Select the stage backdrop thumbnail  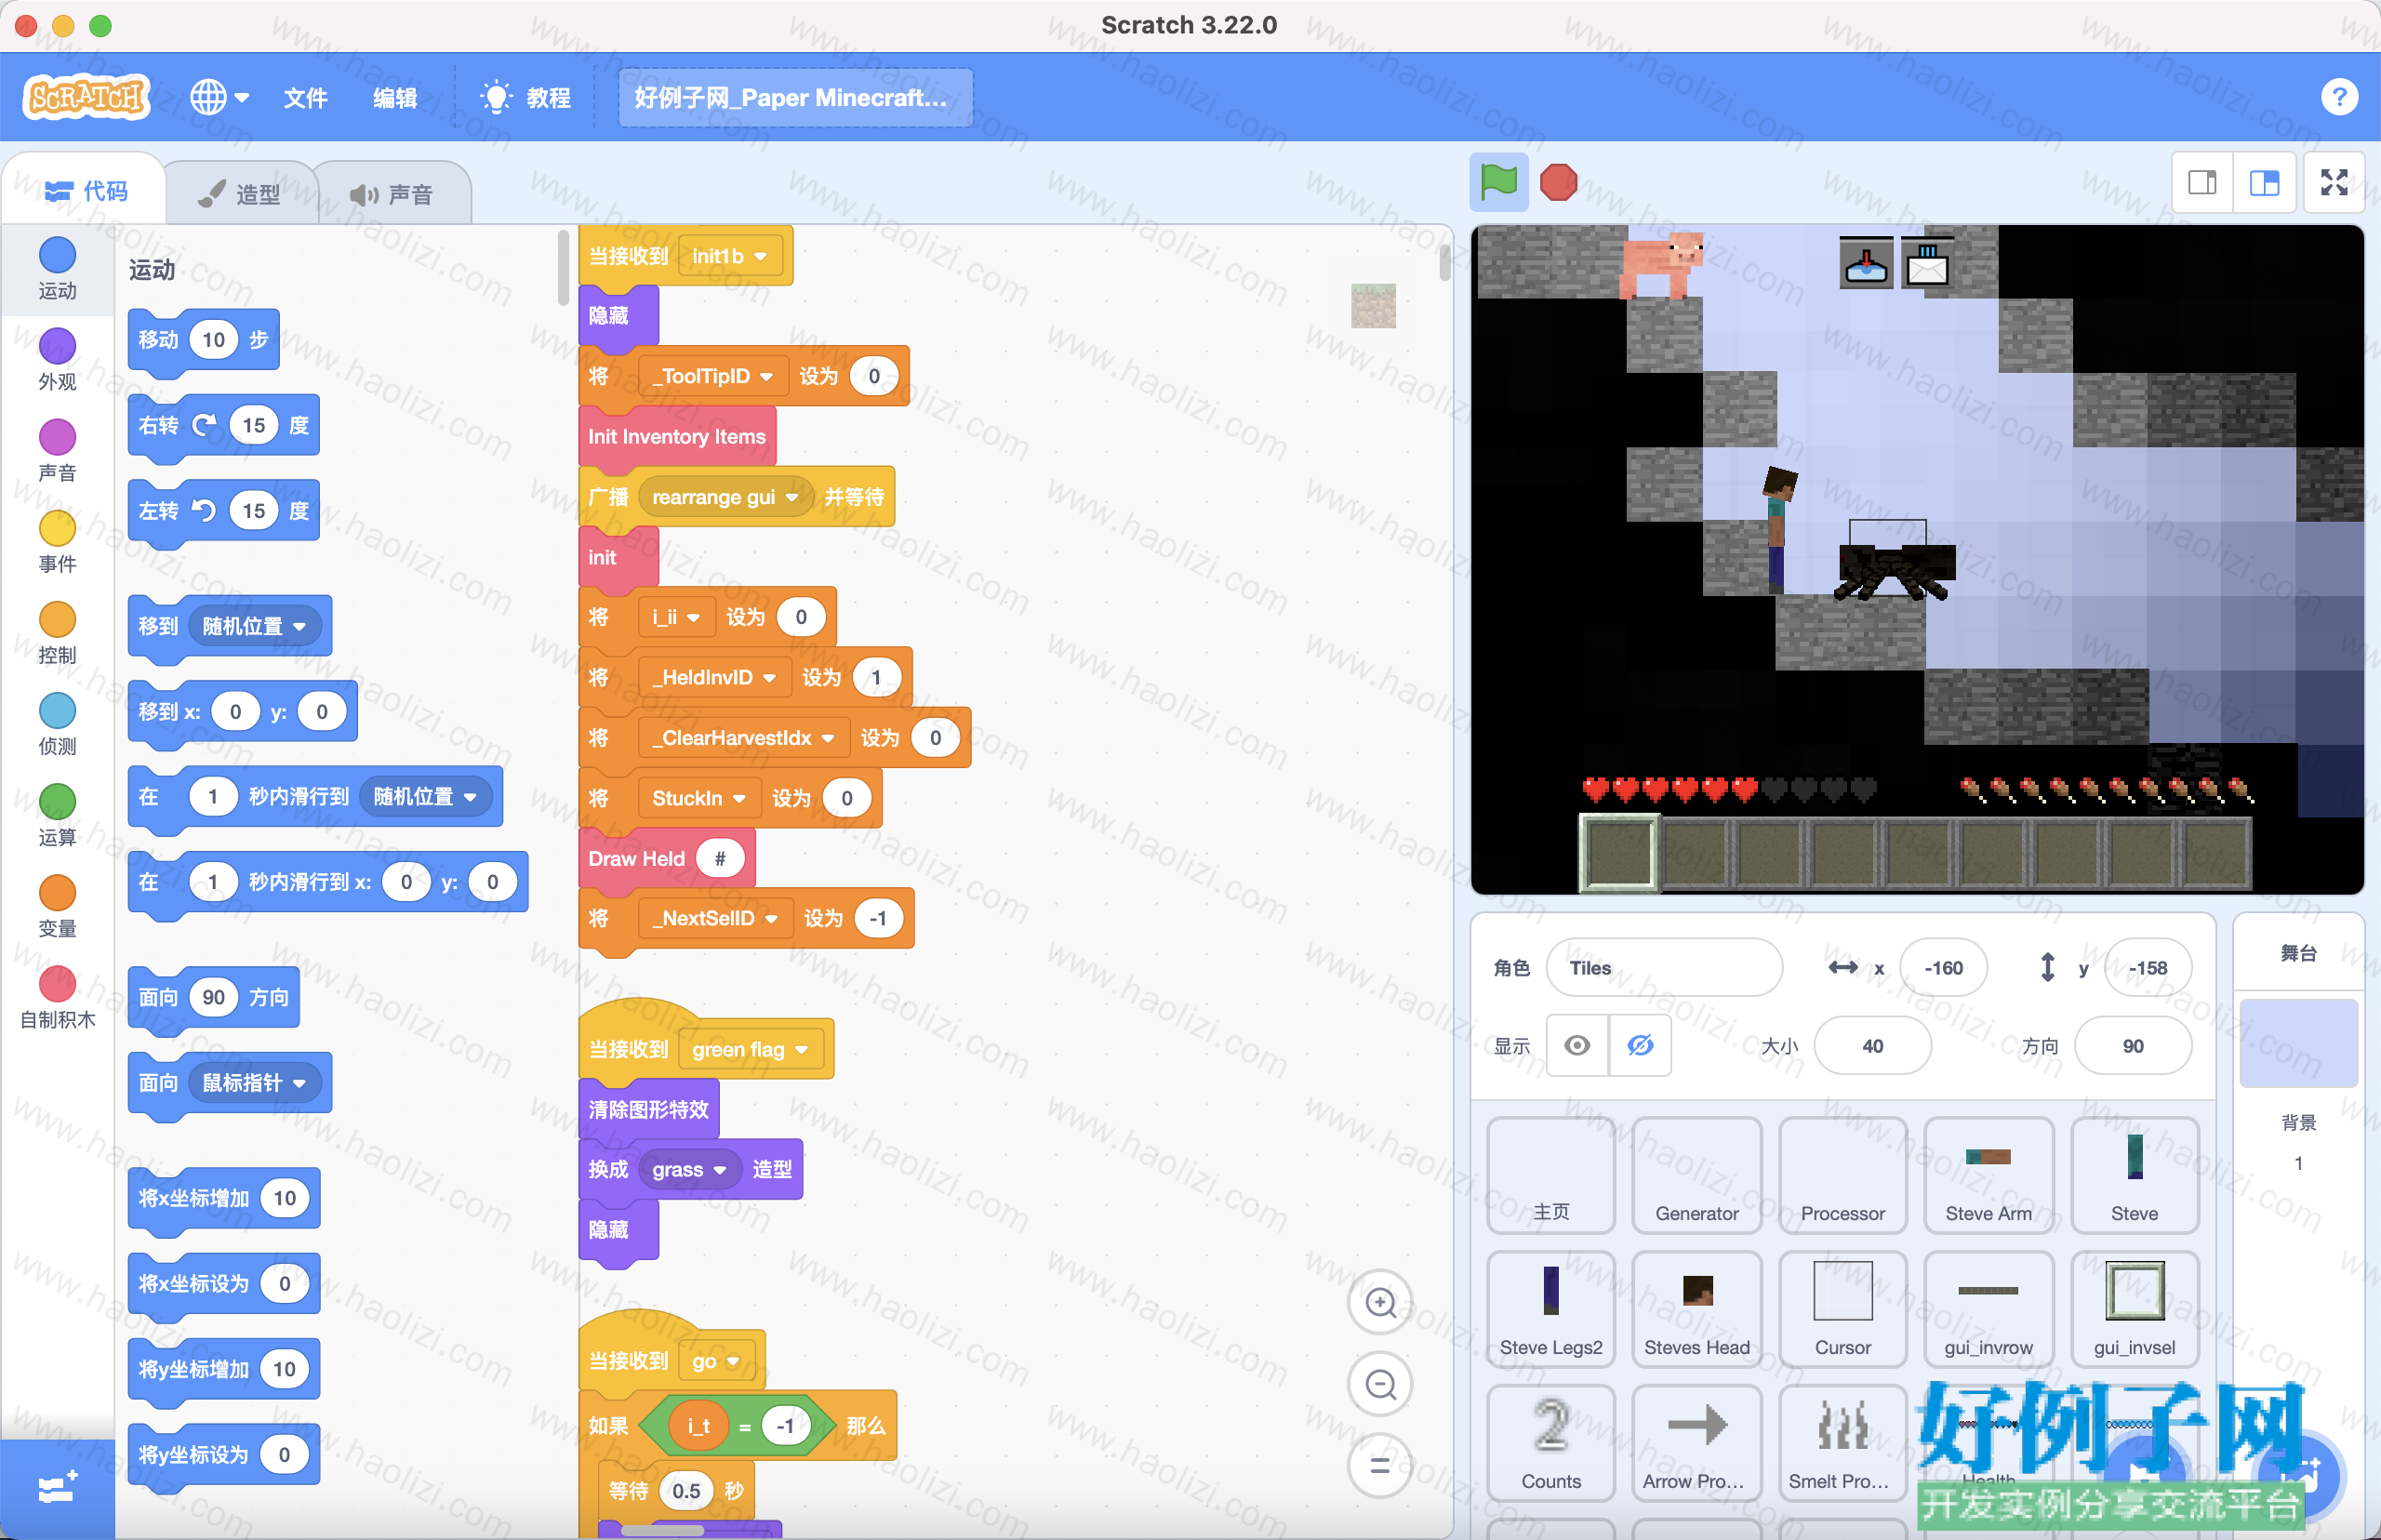2298,1042
